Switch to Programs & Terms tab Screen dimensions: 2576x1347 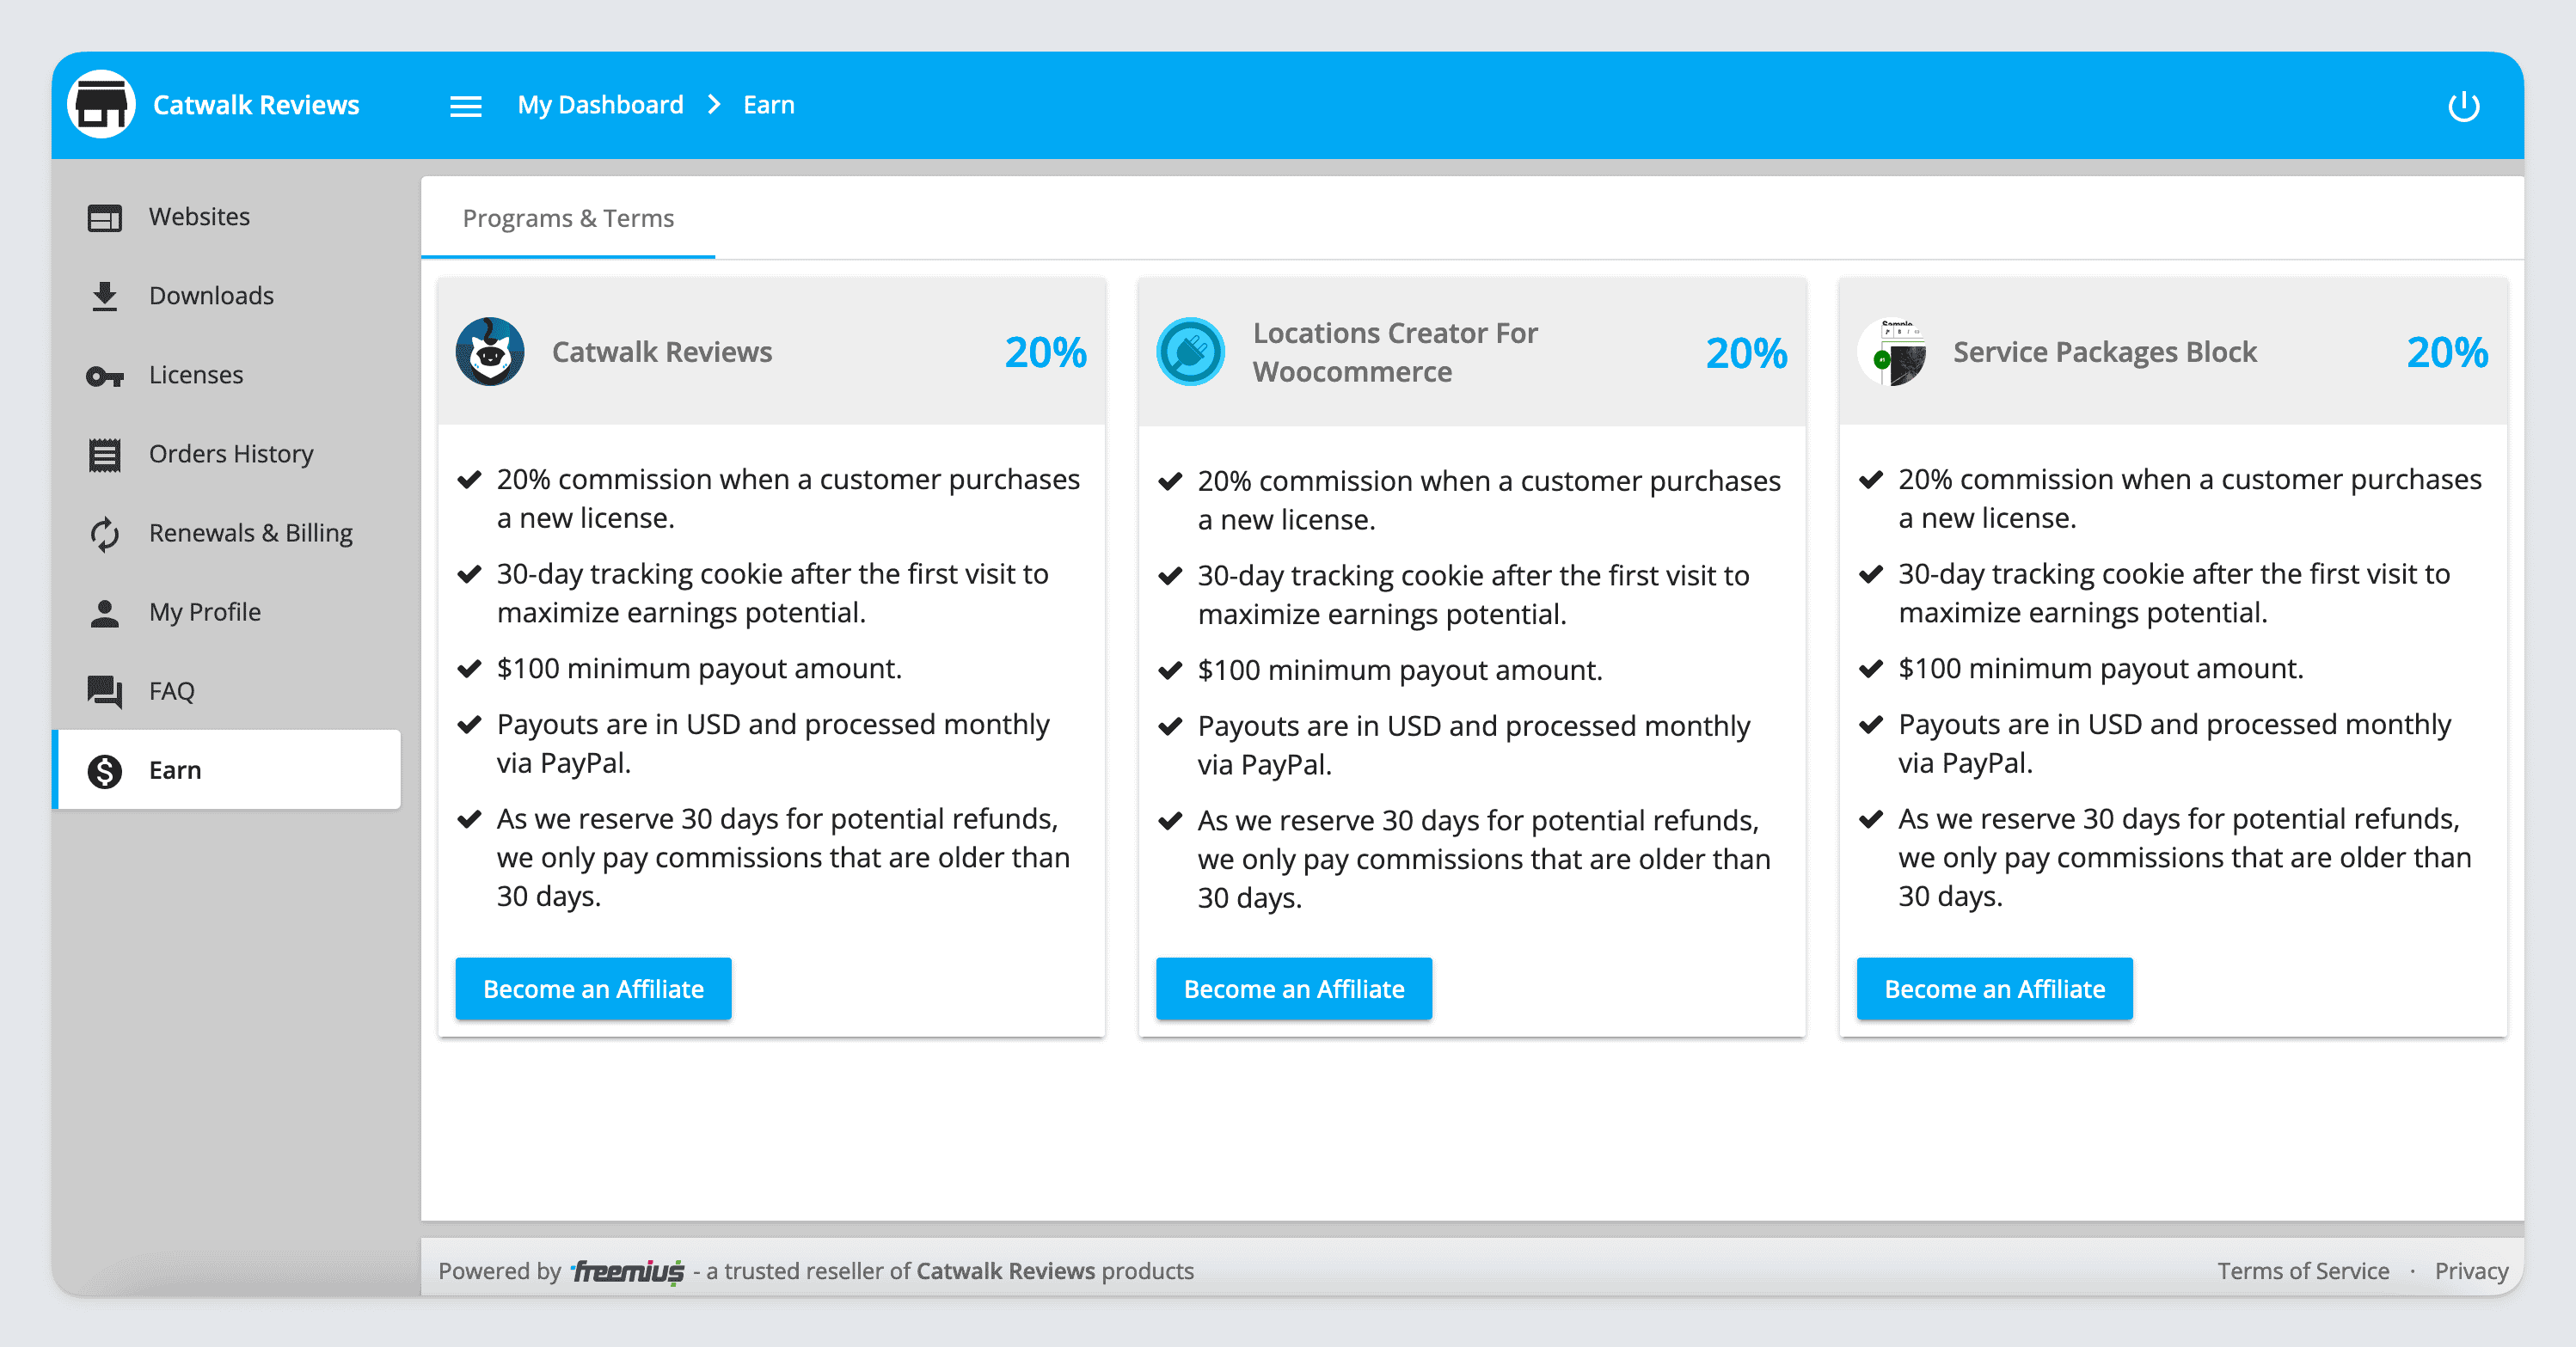pos(568,219)
